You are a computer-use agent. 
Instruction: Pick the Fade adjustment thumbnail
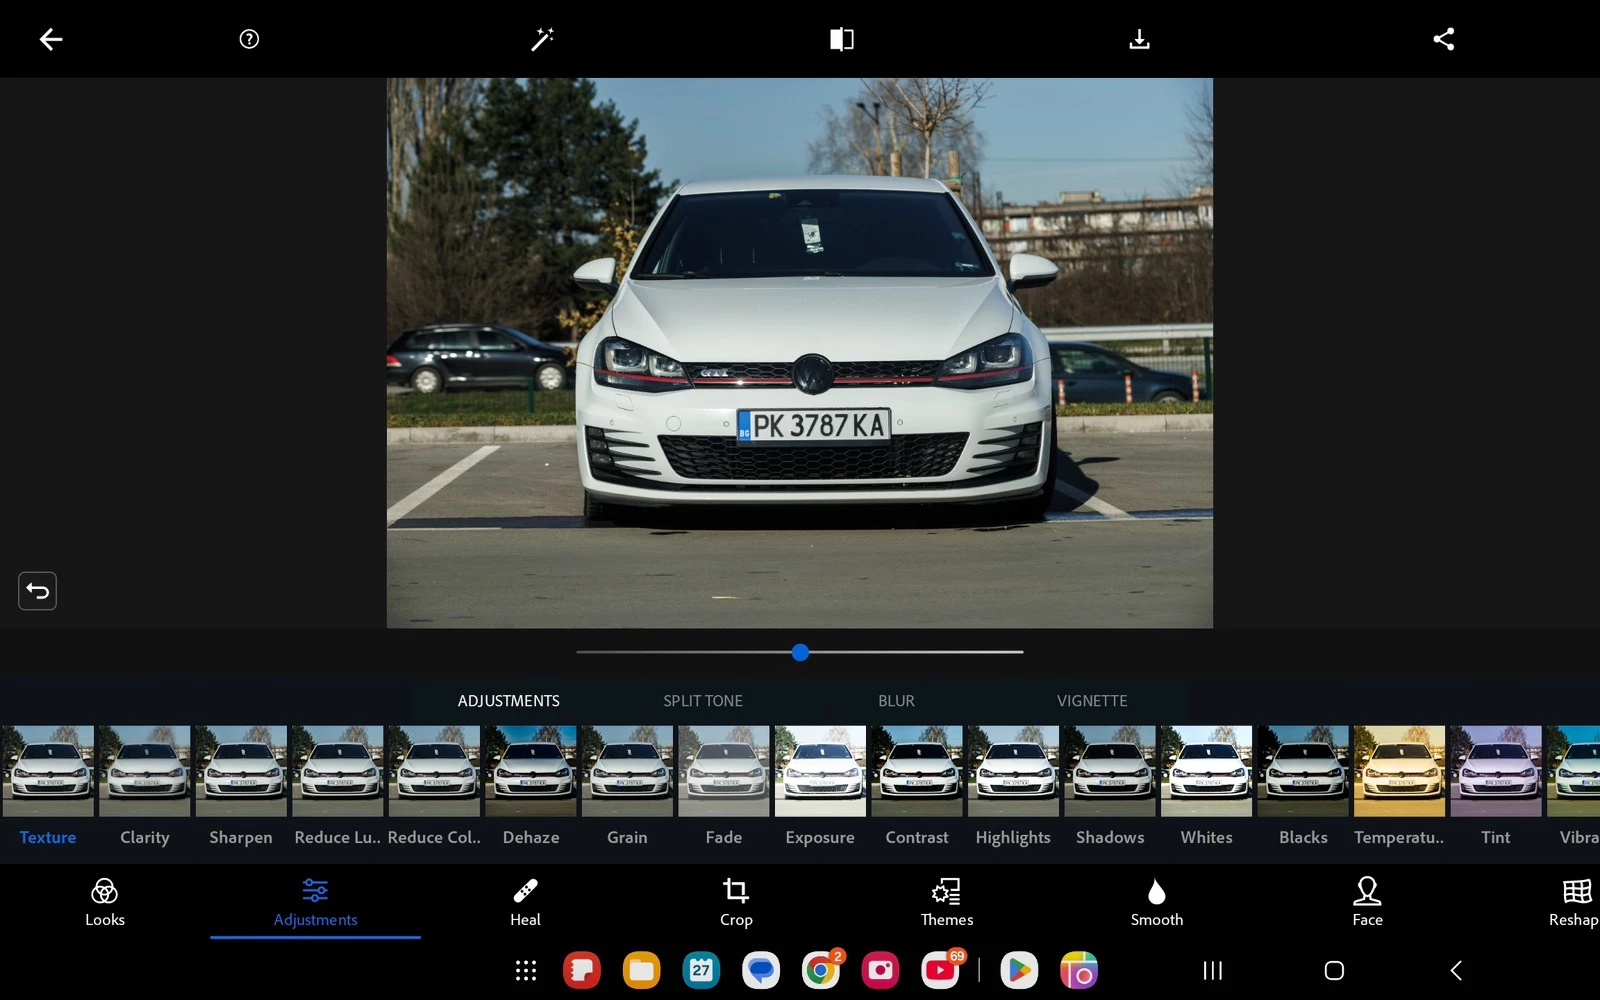(724, 771)
